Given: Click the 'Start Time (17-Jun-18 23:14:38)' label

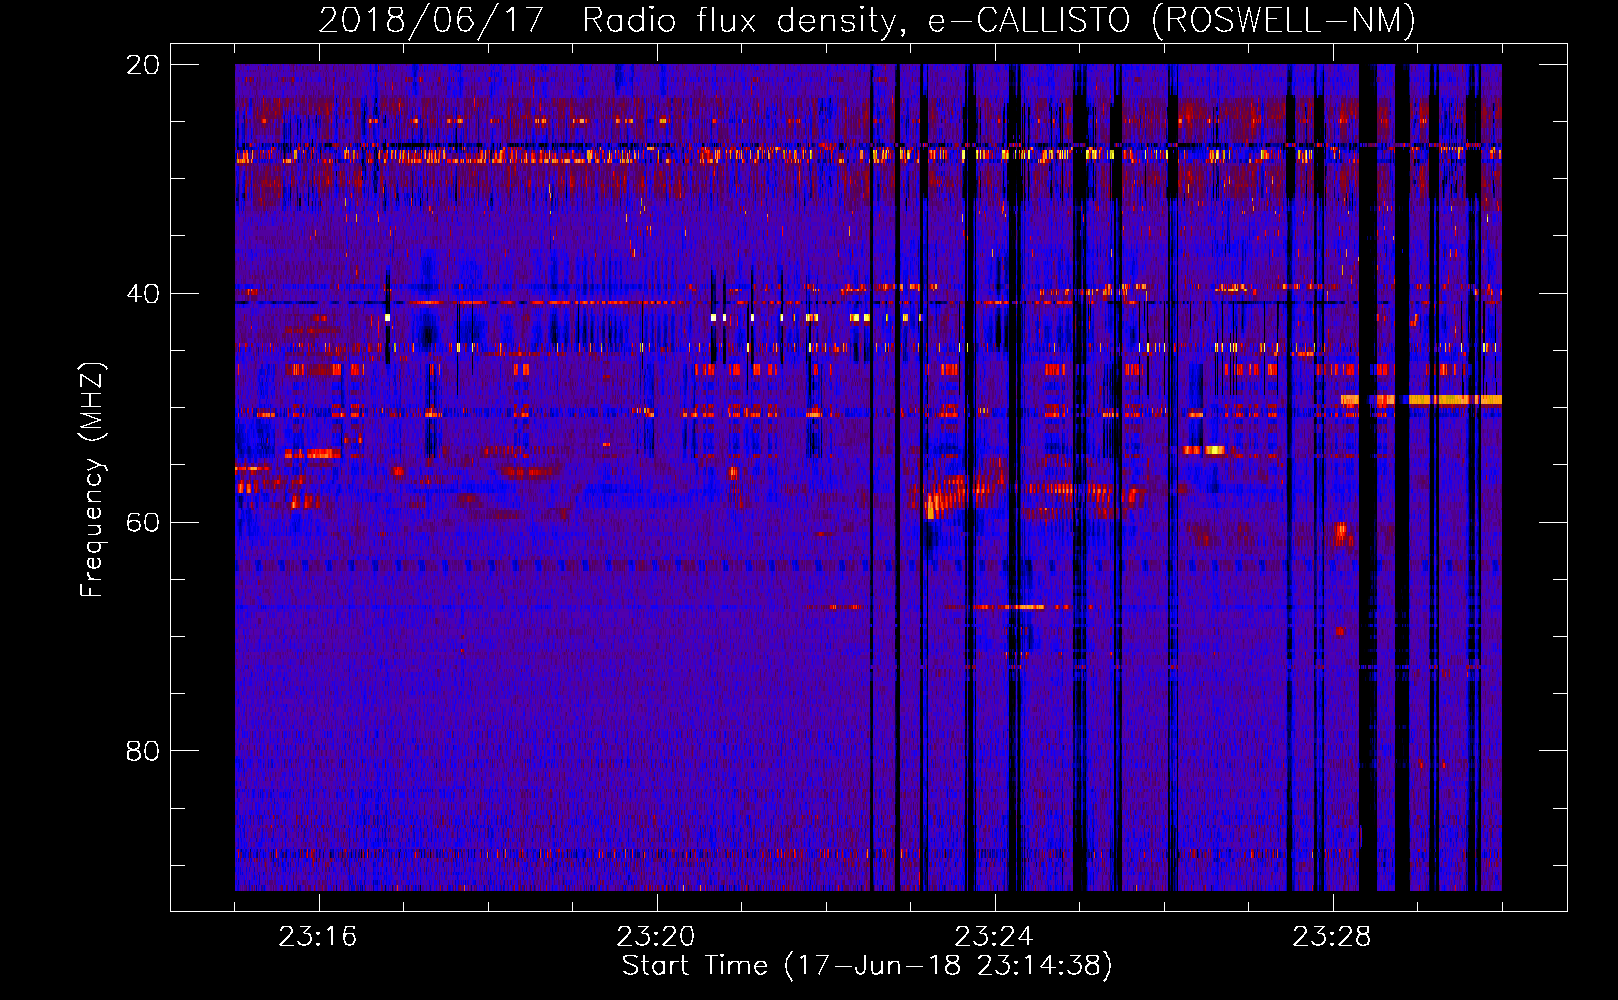Looking at the screenshot, I should [867, 966].
